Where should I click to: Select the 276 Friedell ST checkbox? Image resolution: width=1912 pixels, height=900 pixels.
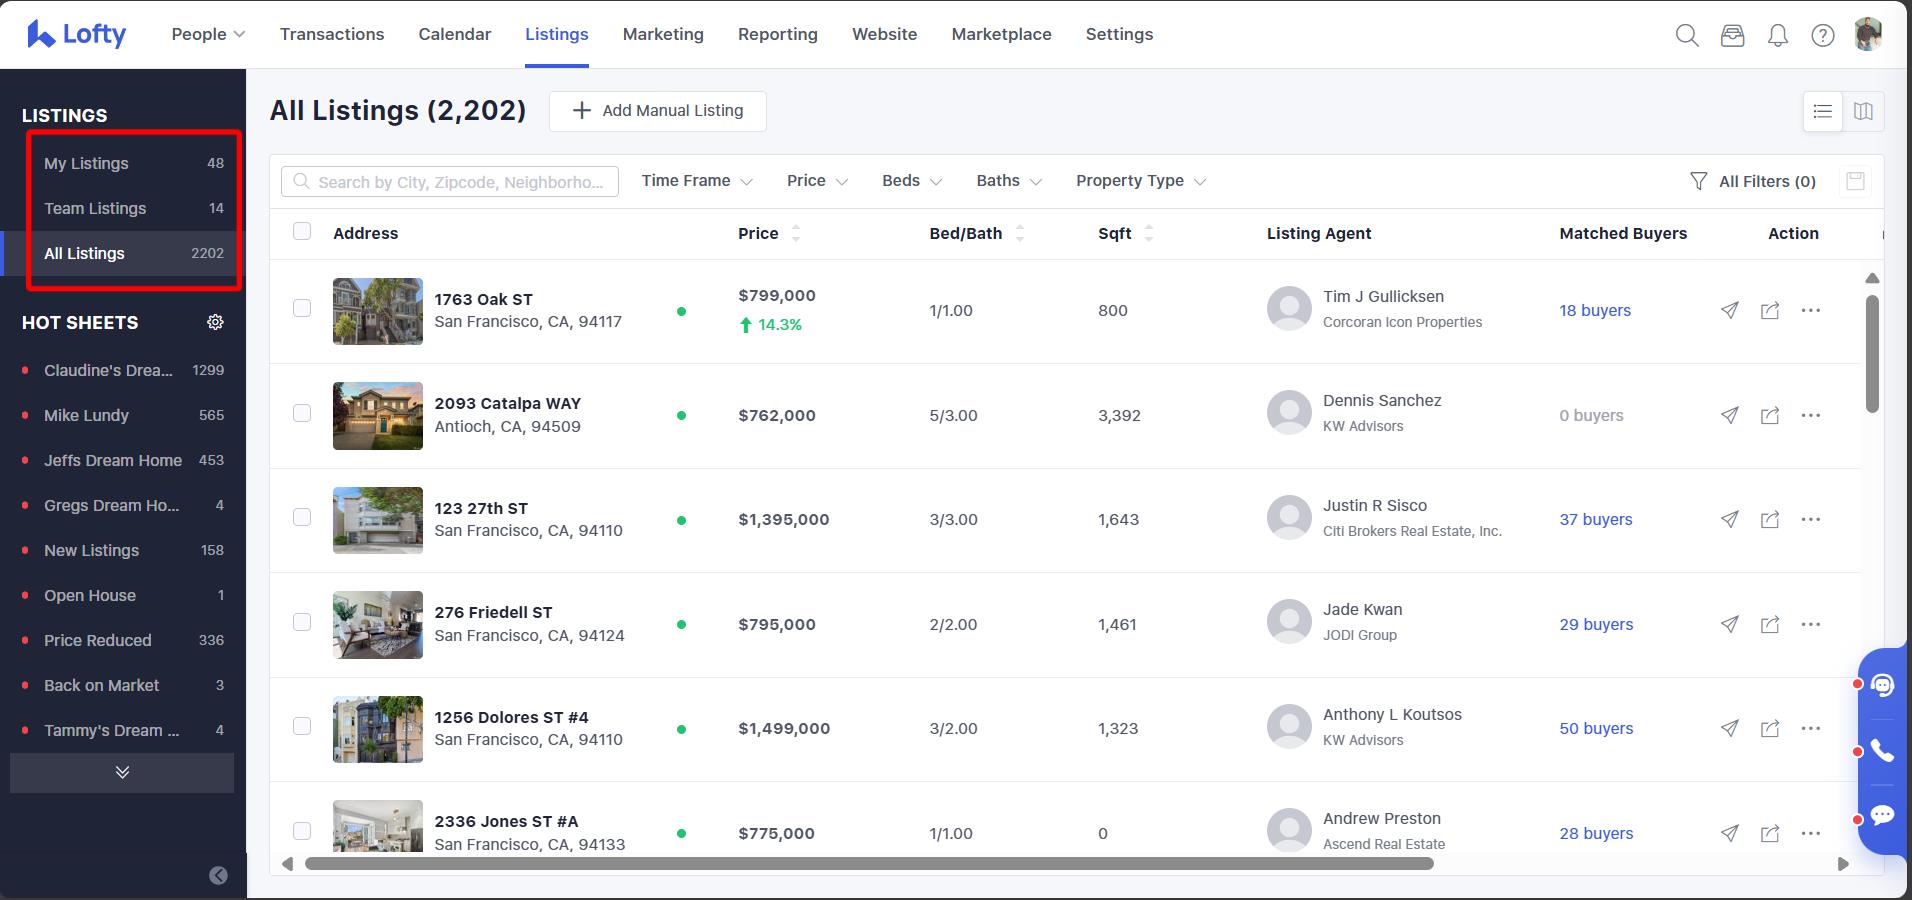click(x=302, y=622)
